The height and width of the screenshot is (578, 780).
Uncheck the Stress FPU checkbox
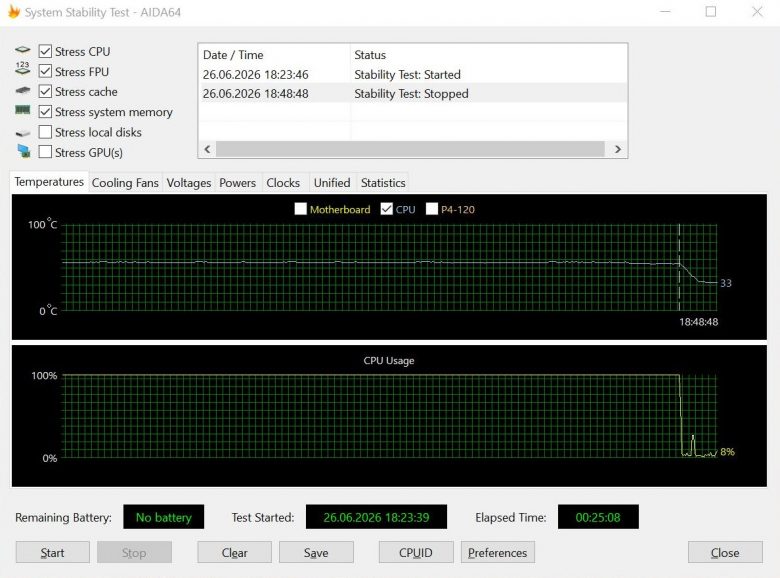45,71
